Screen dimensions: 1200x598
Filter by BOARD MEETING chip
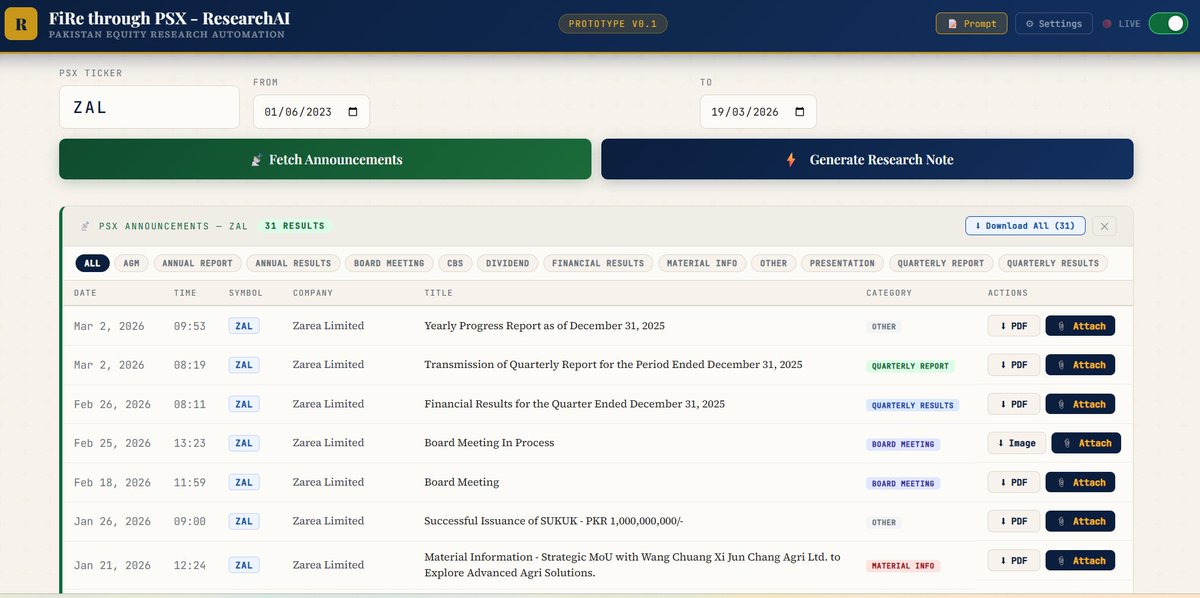(x=389, y=263)
